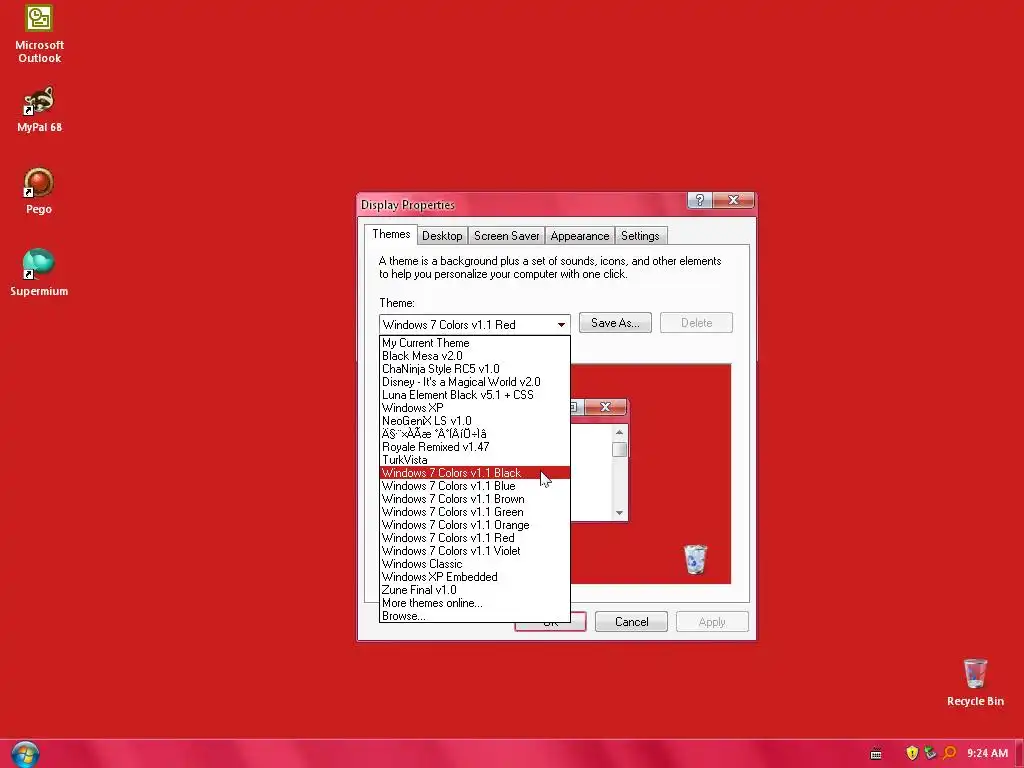The width and height of the screenshot is (1024, 768).
Task: Click the on-screen keyboard tray icon
Action: pos(876,754)
